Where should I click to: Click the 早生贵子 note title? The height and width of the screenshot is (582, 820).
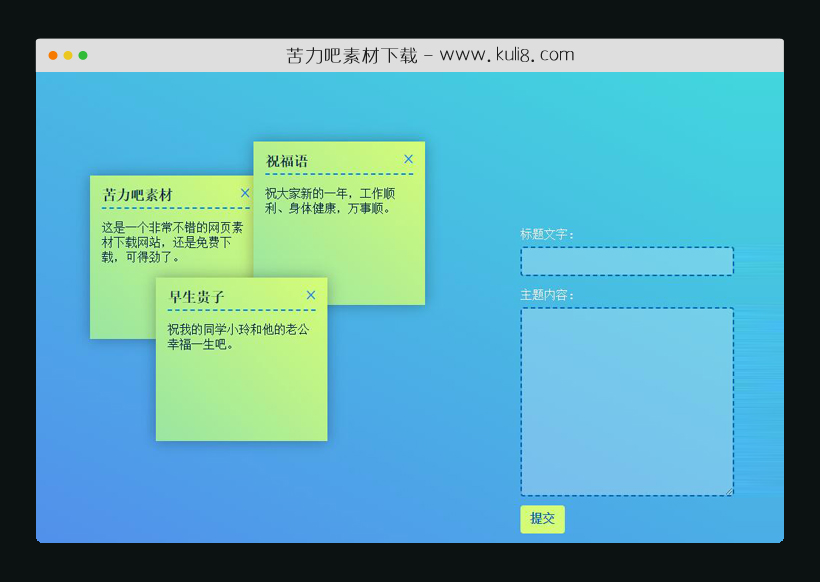point(197,297)
